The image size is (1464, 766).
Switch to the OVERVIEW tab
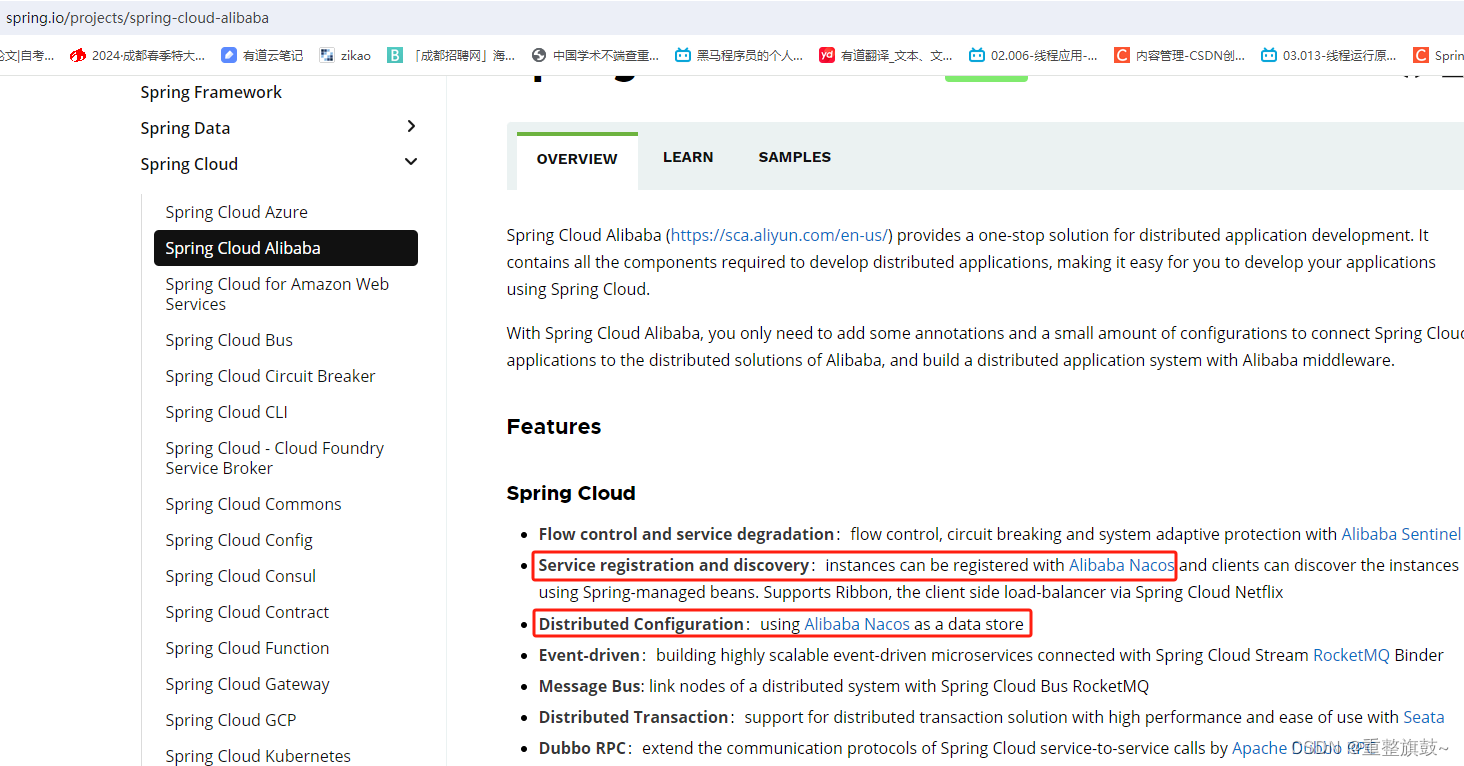pyautogui.click(x=577, y=159)
